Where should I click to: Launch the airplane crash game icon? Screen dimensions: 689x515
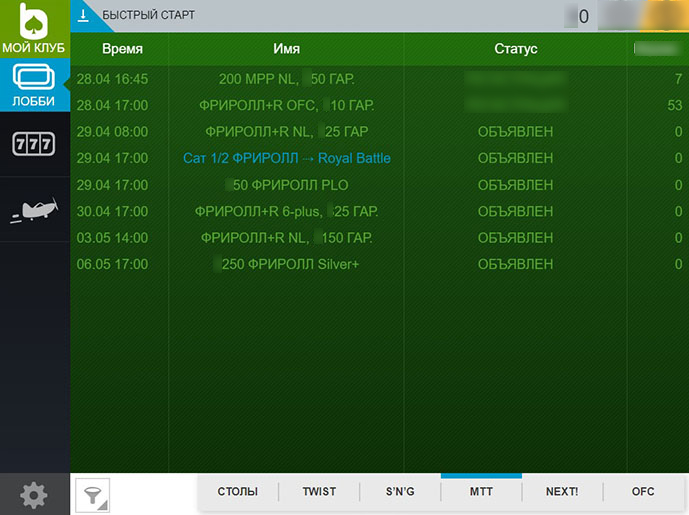click(34, 210)
